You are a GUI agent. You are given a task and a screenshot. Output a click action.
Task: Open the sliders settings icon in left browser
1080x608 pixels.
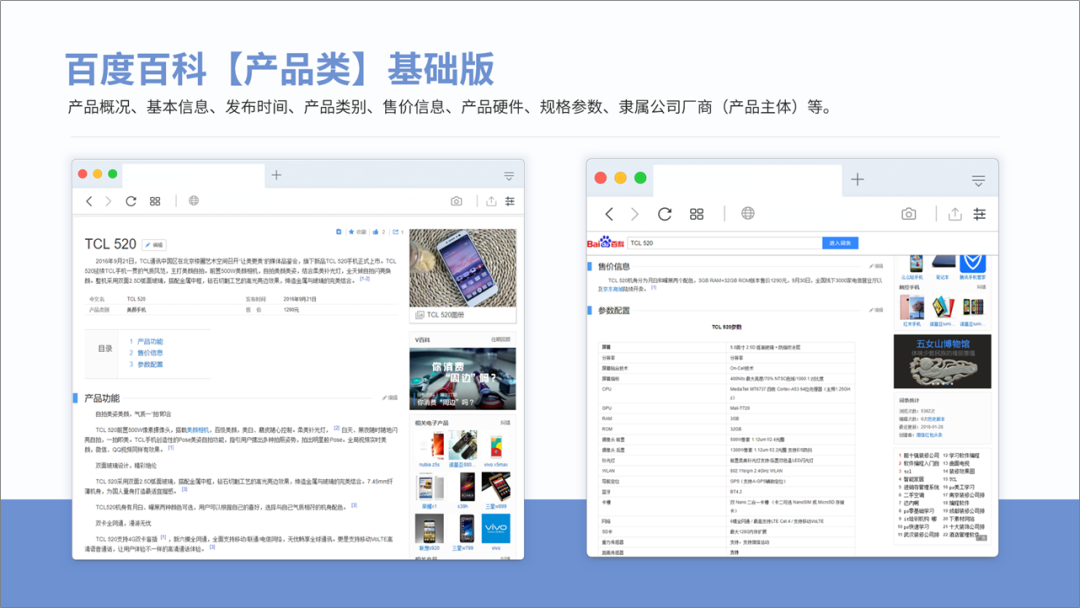(510, 201)
